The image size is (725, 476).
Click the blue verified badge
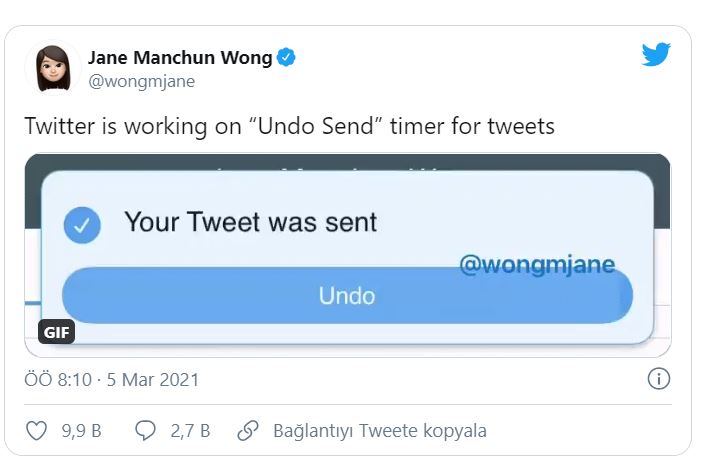286,57
